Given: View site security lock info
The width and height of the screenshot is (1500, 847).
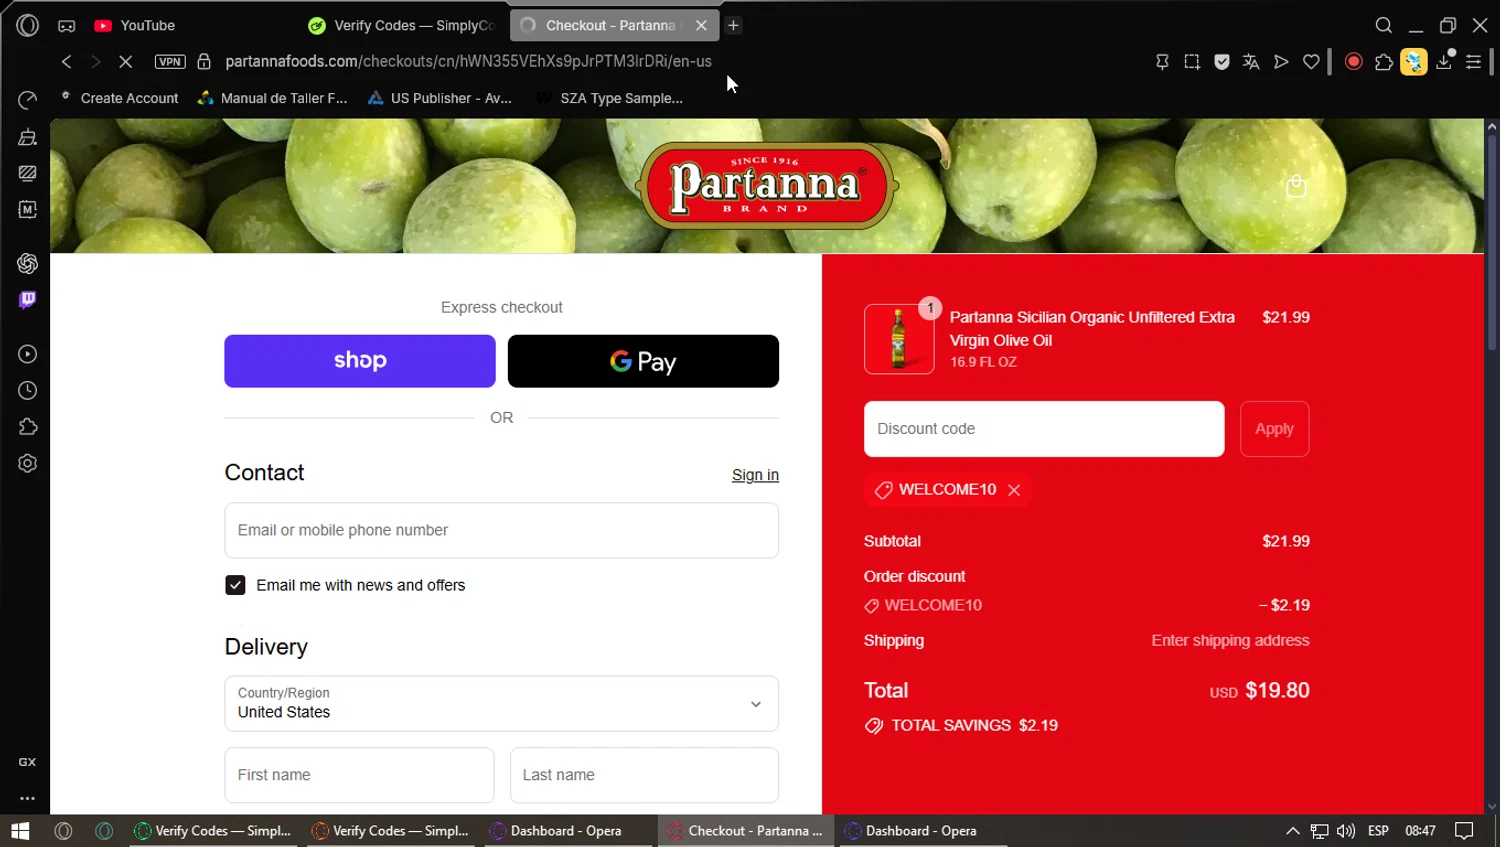Looking at the screenshot, I should 204,61.
